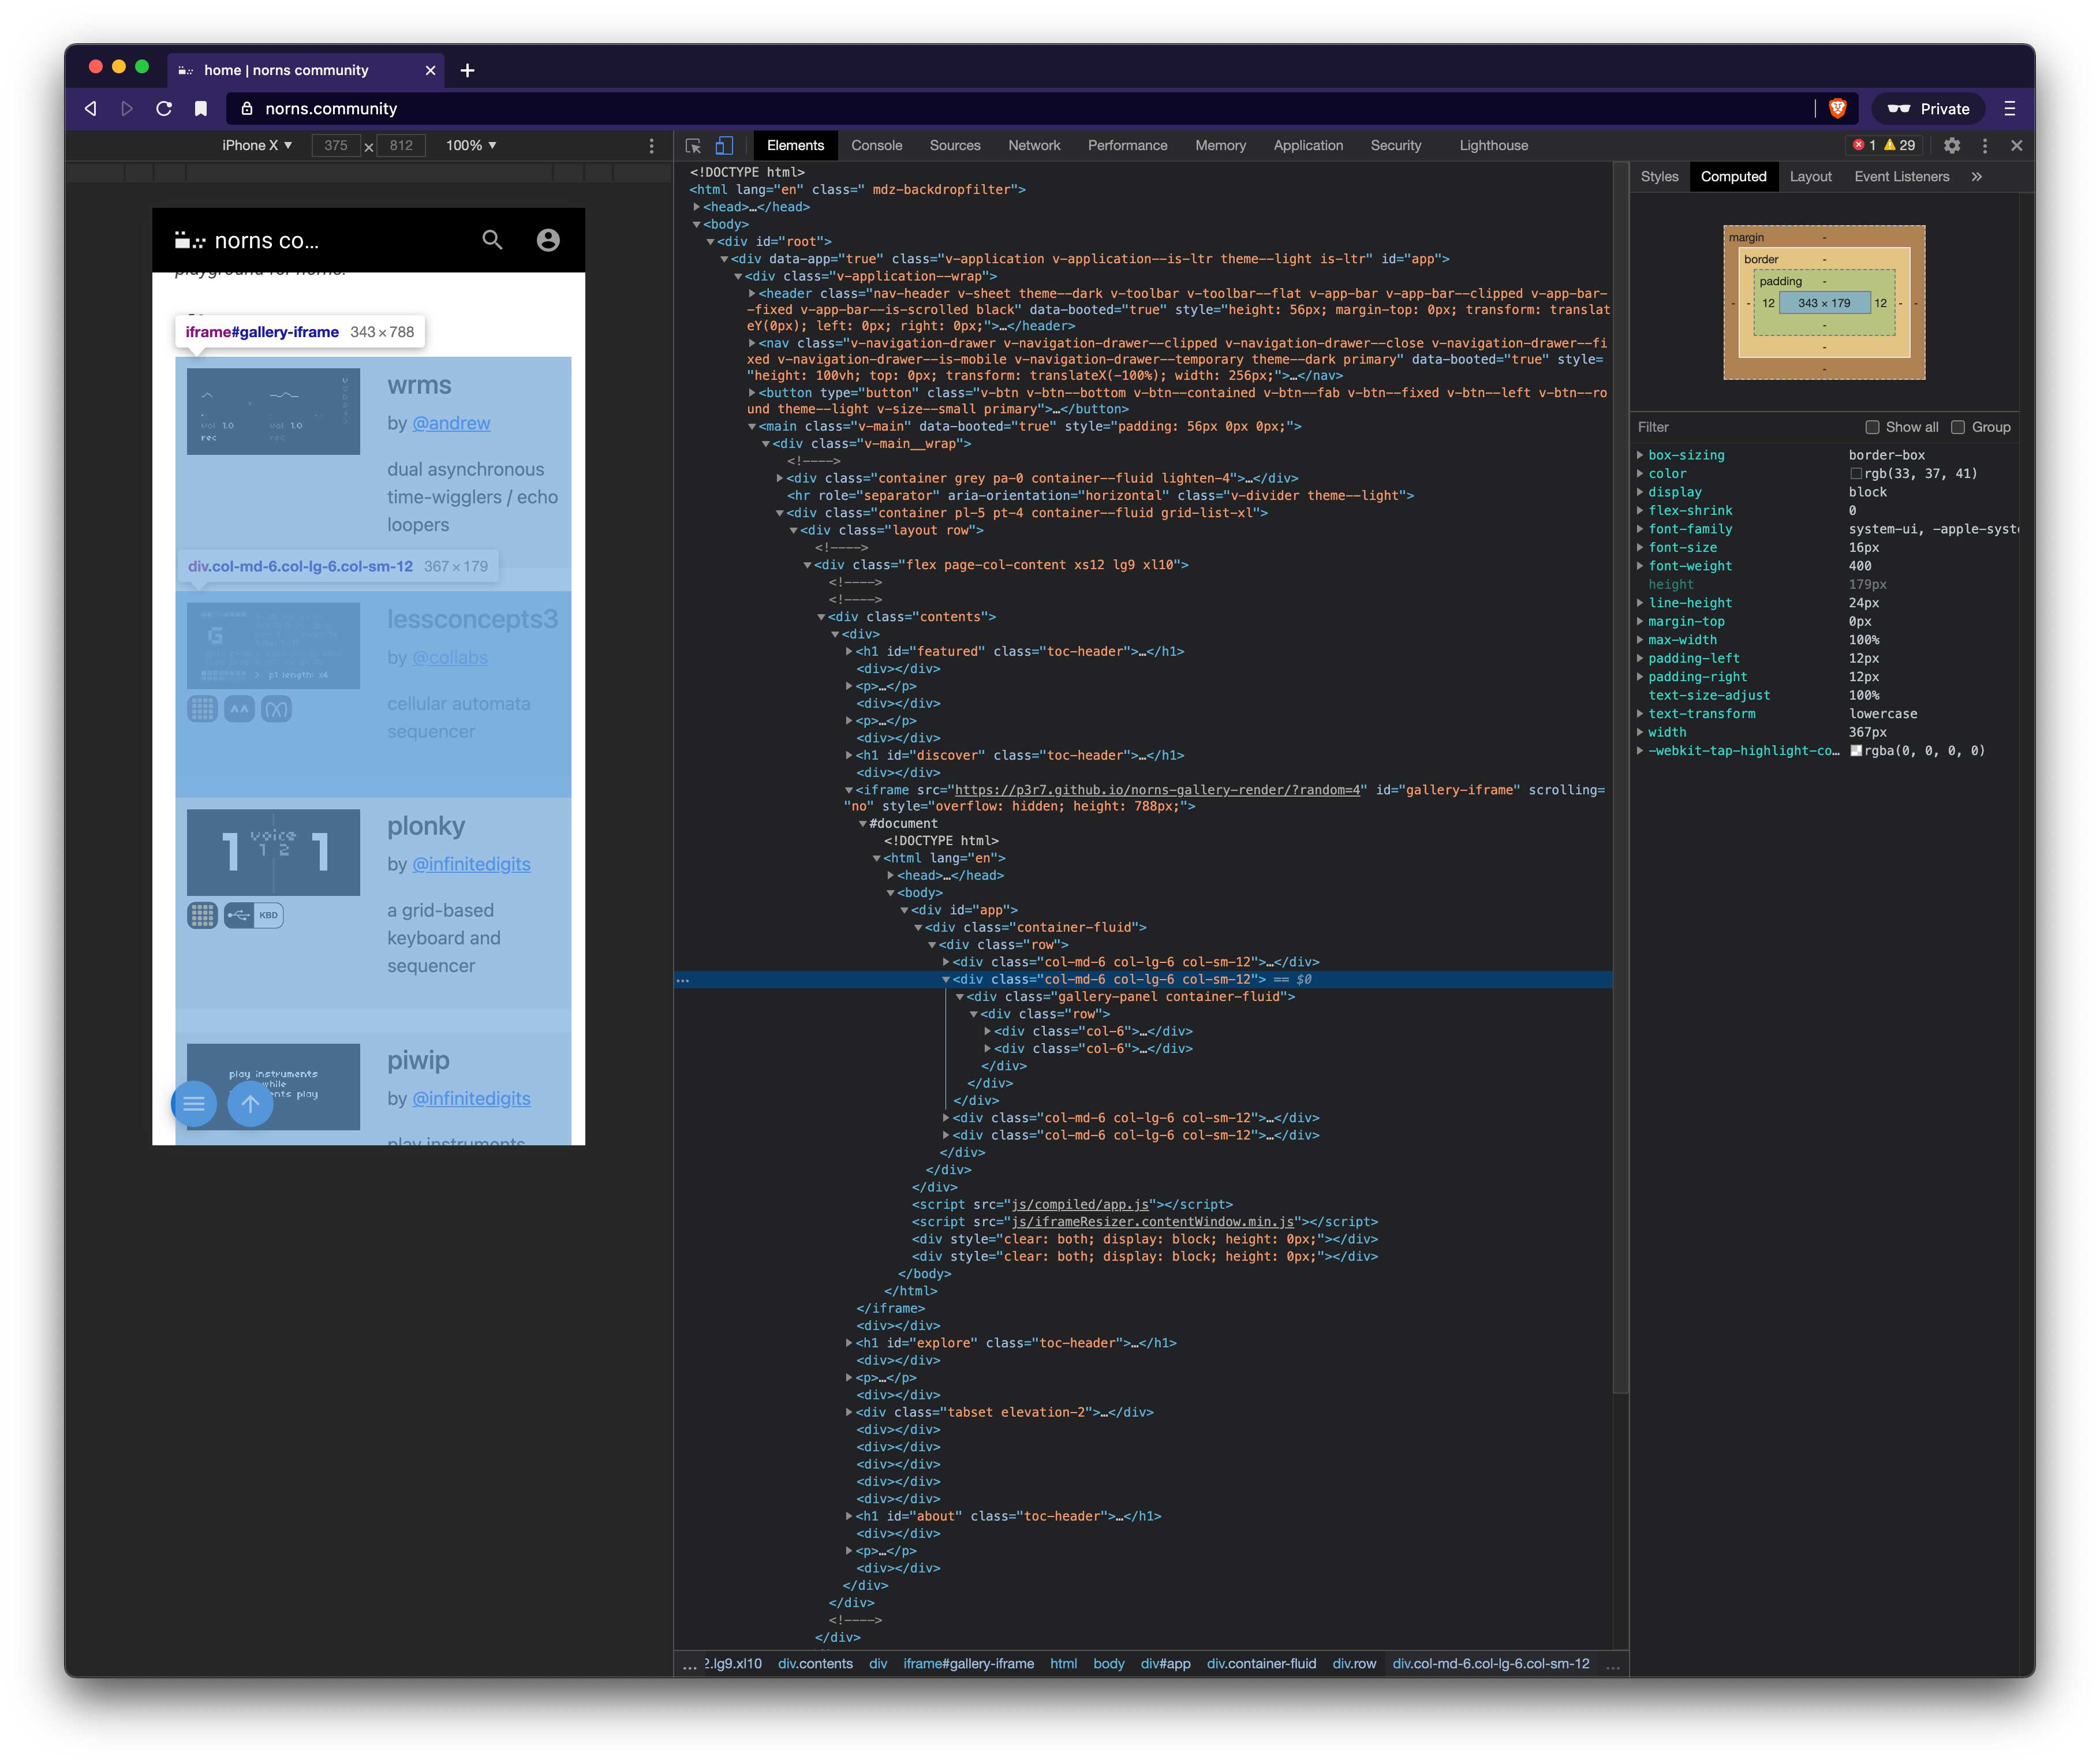
Task: Open js/compiled/app.js script link
Action: point(1081,1204)
